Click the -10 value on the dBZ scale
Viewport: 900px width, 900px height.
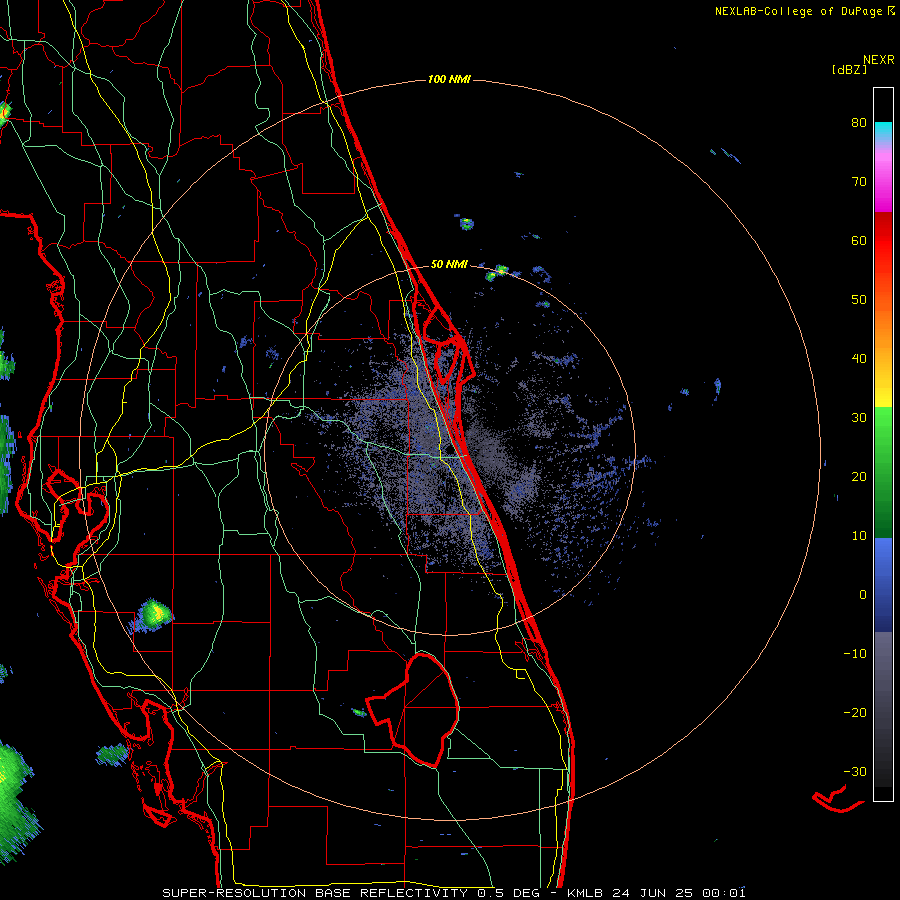click(x=855, y=654)
